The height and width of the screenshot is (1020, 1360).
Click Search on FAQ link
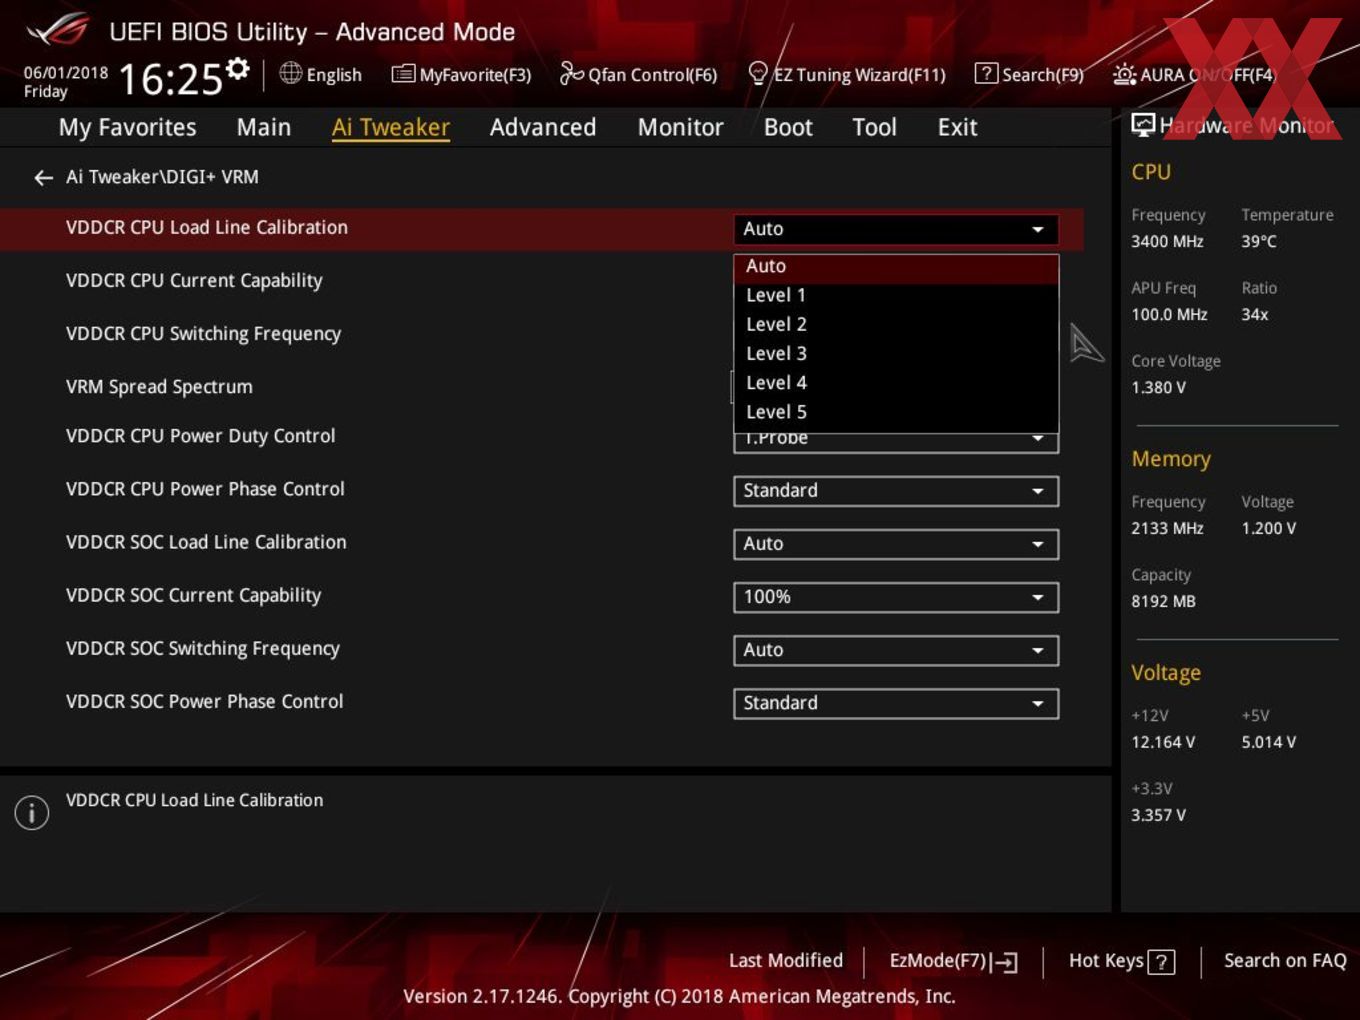[x=1285, y=961]
